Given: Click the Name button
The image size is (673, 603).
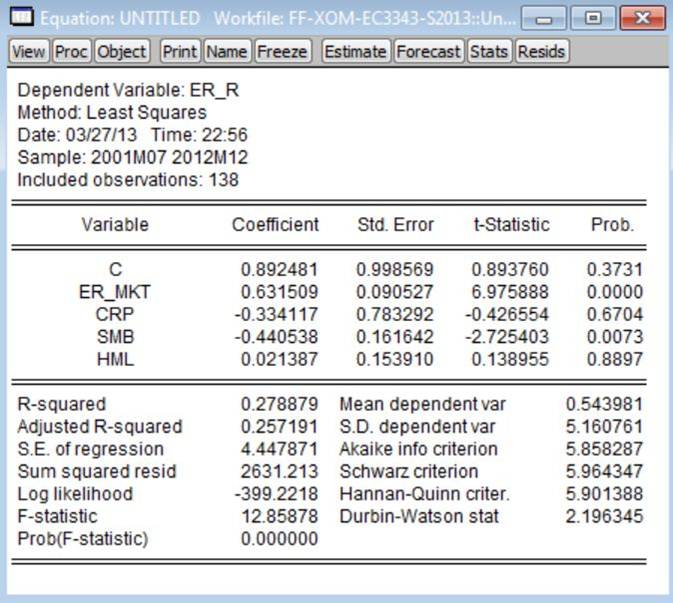Looking at the screenshot, I should pyautogui.click(x=227, y=52).
